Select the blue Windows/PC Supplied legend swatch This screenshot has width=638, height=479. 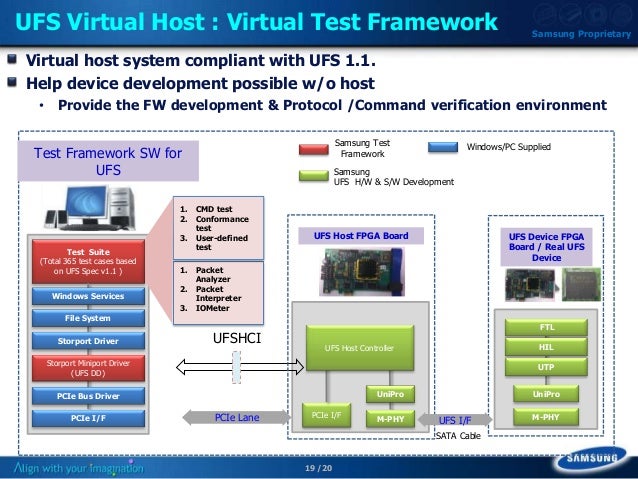pyautogui.click(x=443, y=147)
